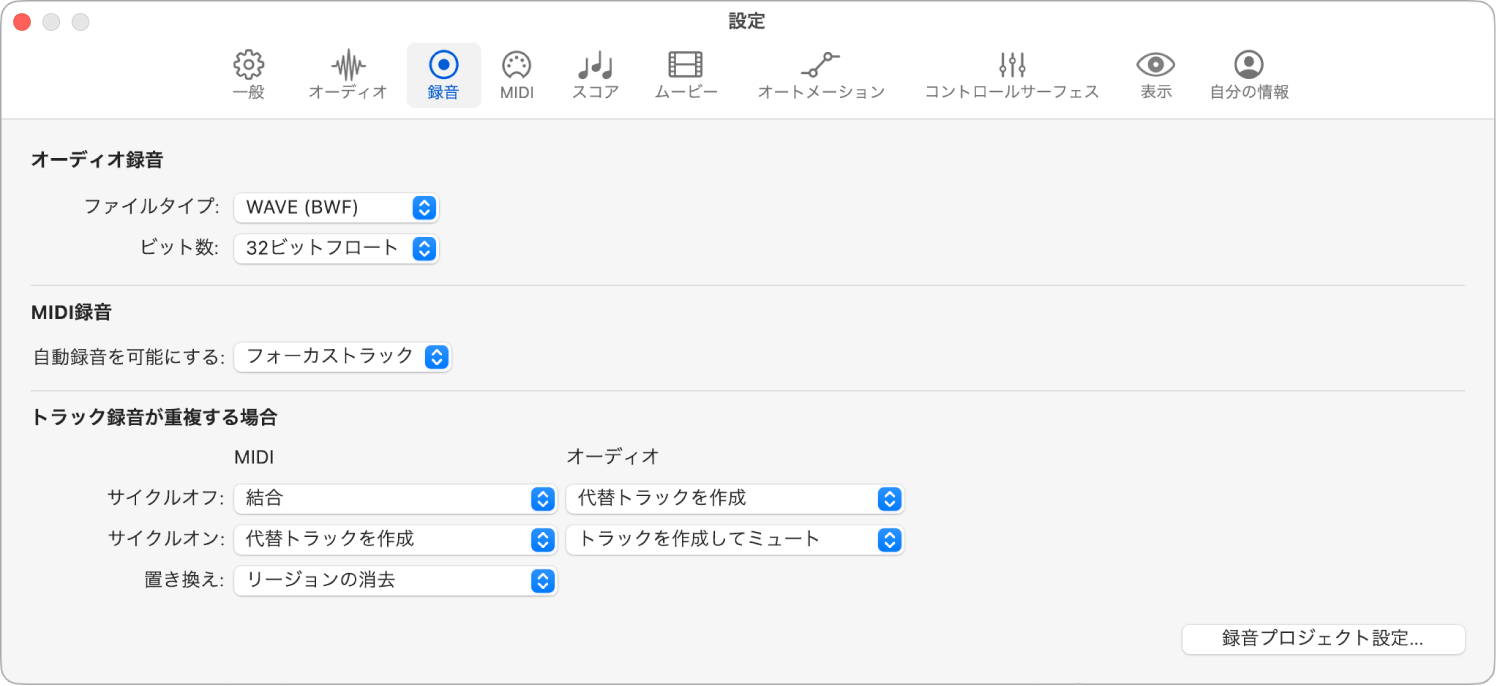Open オートメーション settings
The image size is (1498, 686).
tap(820, 74)
